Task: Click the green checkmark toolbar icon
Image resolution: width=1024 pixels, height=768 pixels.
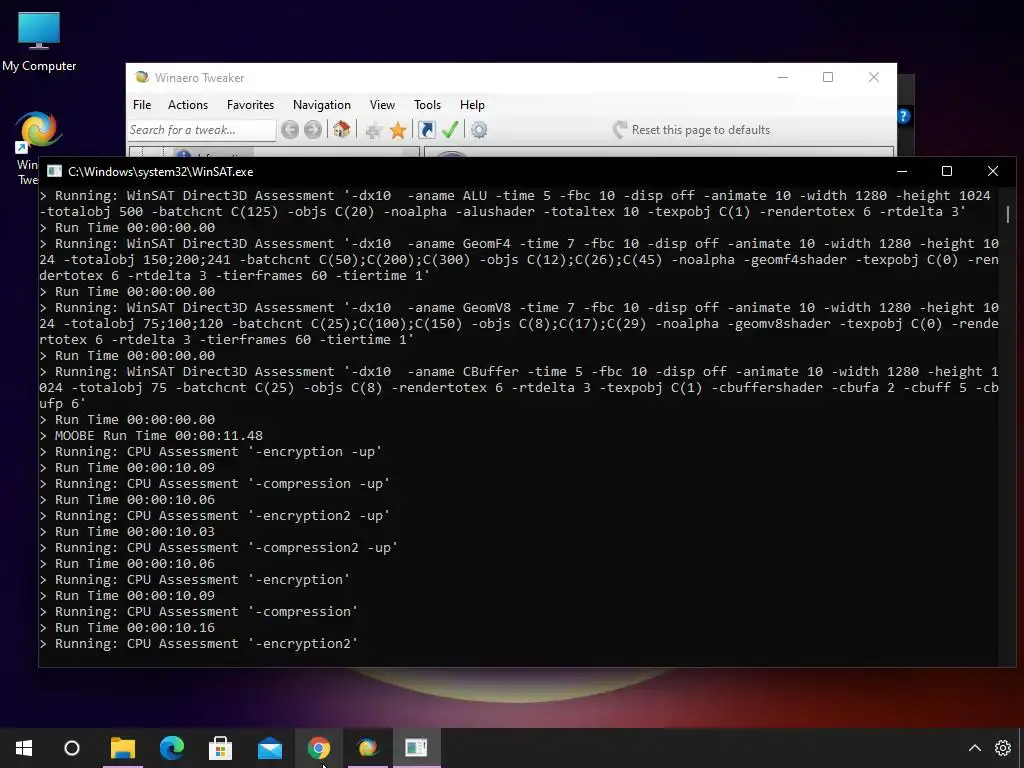Action: pyautogui.click(x=450, y=129)
